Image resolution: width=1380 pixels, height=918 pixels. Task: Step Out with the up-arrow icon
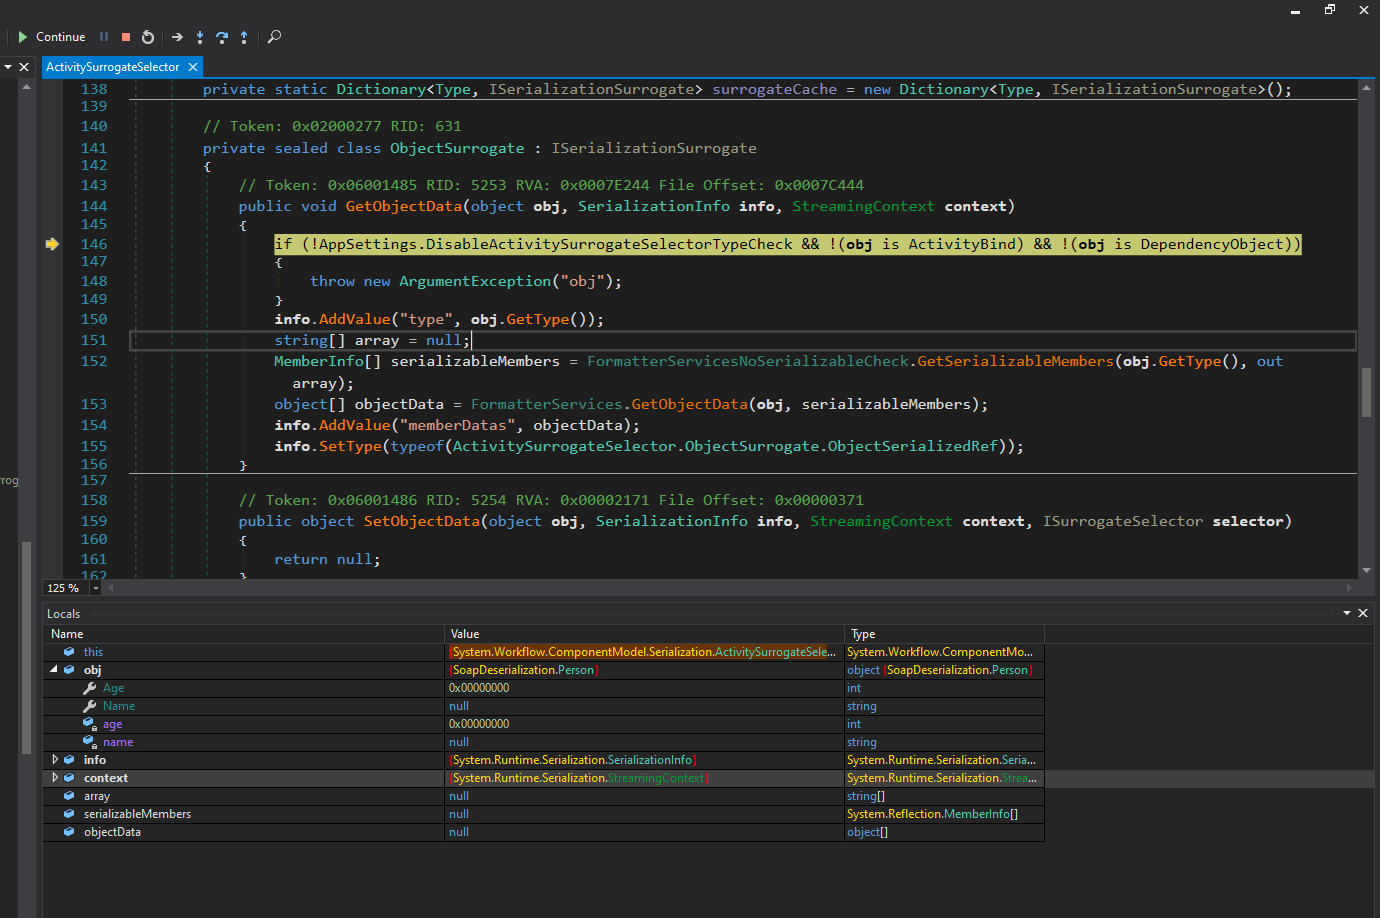[x=244, y=37]
